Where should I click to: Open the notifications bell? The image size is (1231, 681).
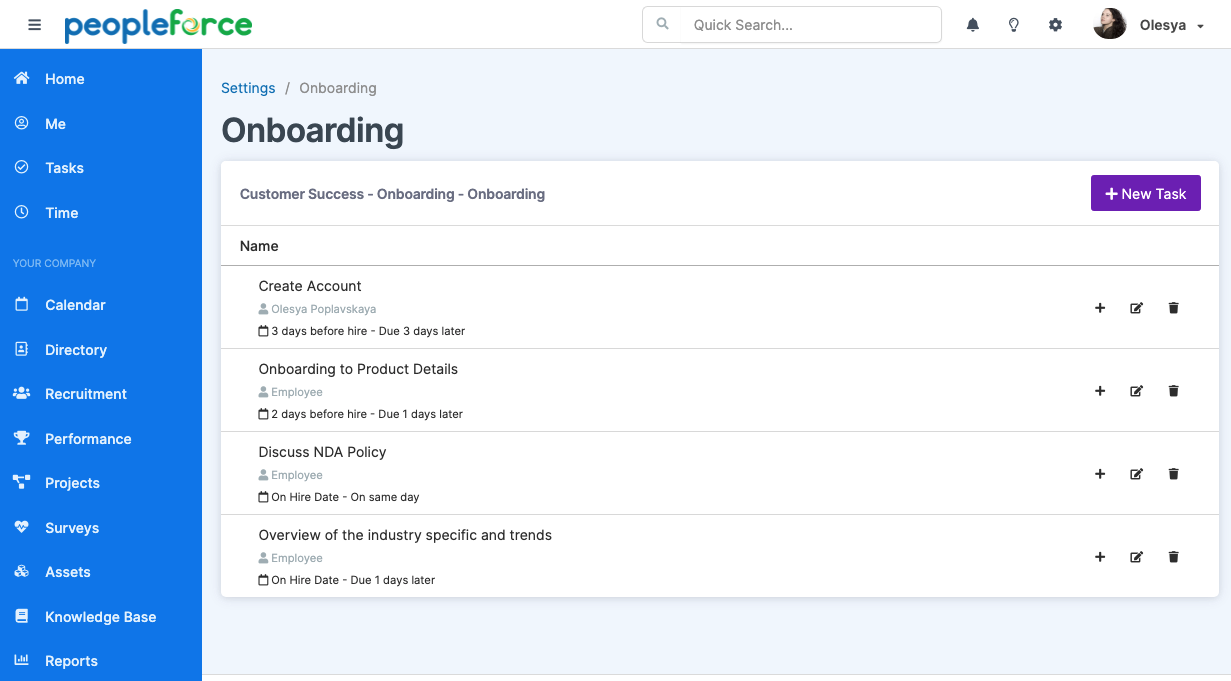pyautogui.click(x=973, y=25)
